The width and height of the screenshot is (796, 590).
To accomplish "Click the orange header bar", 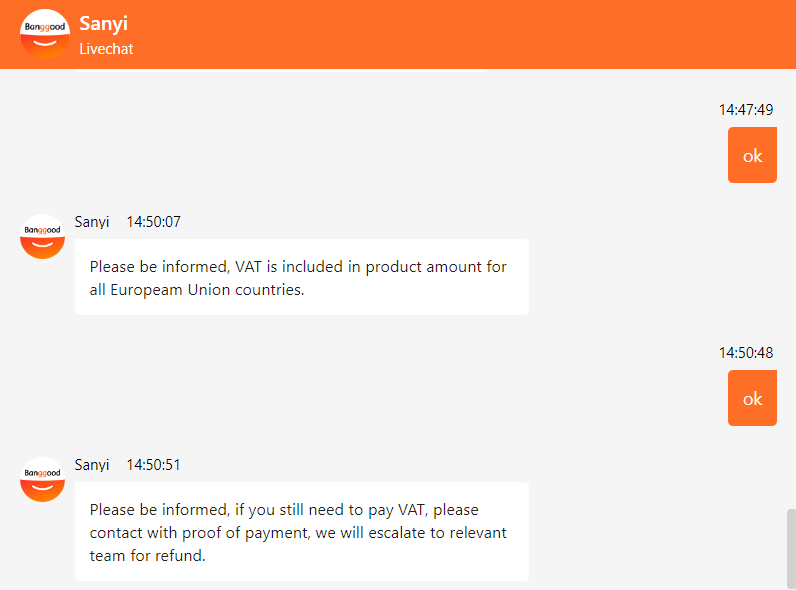I will [398, 34].
